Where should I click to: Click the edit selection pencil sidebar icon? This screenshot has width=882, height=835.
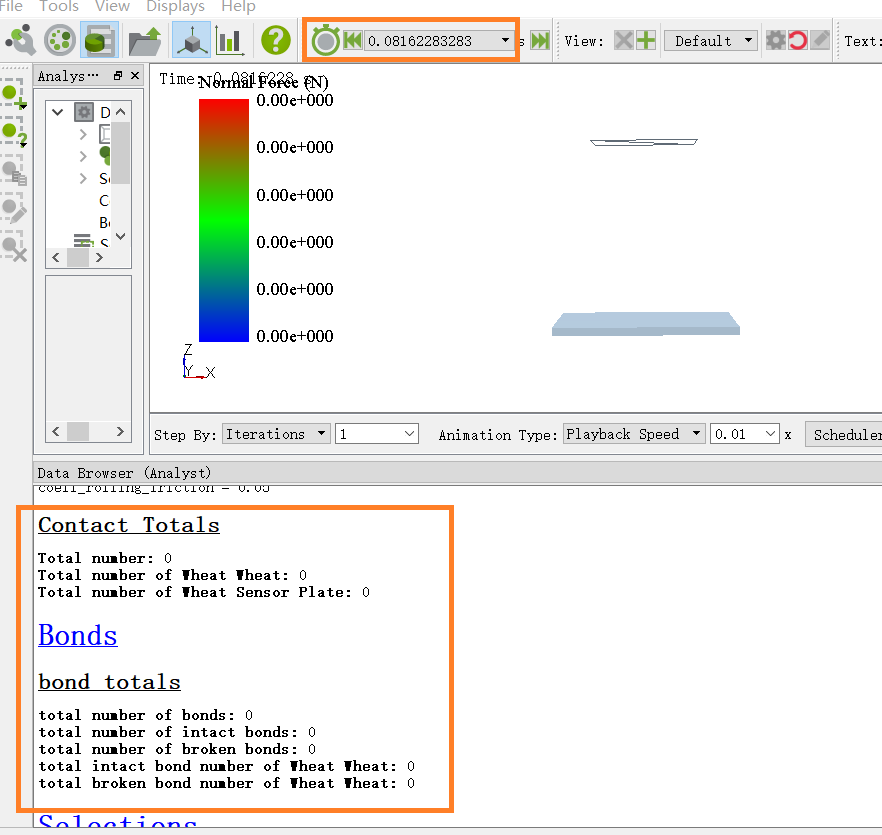click(x=14, y=209)
